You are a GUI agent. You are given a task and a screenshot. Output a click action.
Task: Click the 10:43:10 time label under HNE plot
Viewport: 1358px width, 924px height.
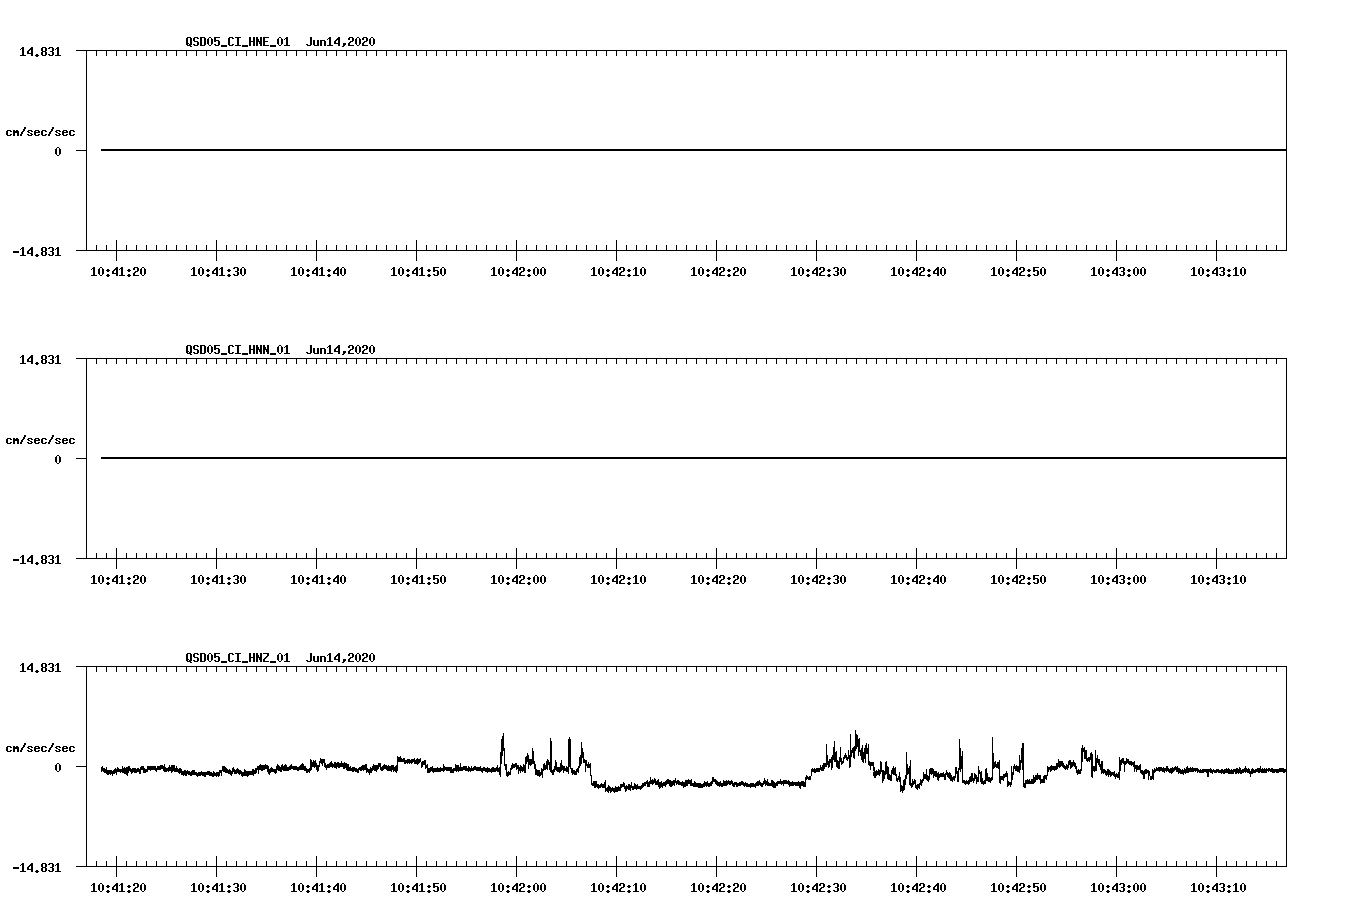click(1218, 271)
